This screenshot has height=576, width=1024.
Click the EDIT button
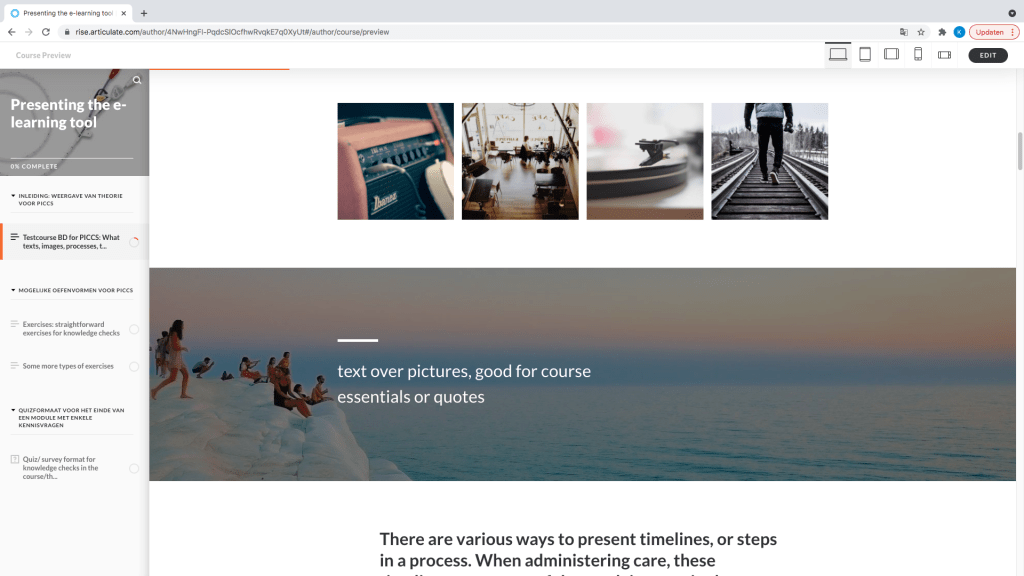tap(987, 56)
